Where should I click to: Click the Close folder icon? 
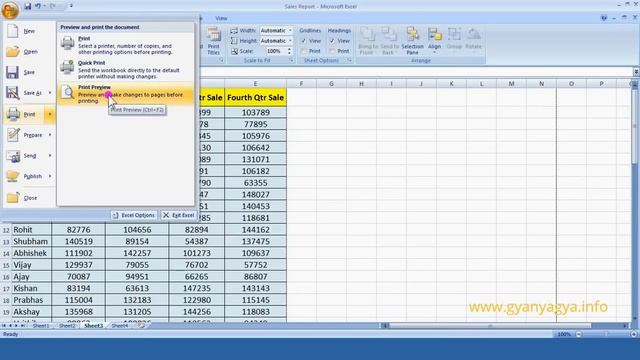pyautogui.click(x=13, y=198)
